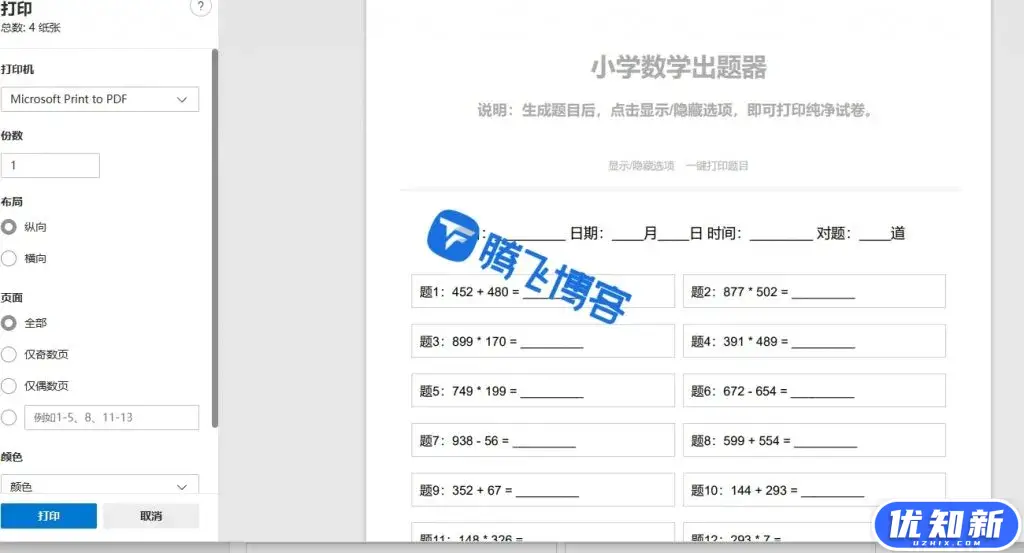Click question 题4: 391 * 489
This screenshot has width=1024, height=553.
click(x=814, y=341)
